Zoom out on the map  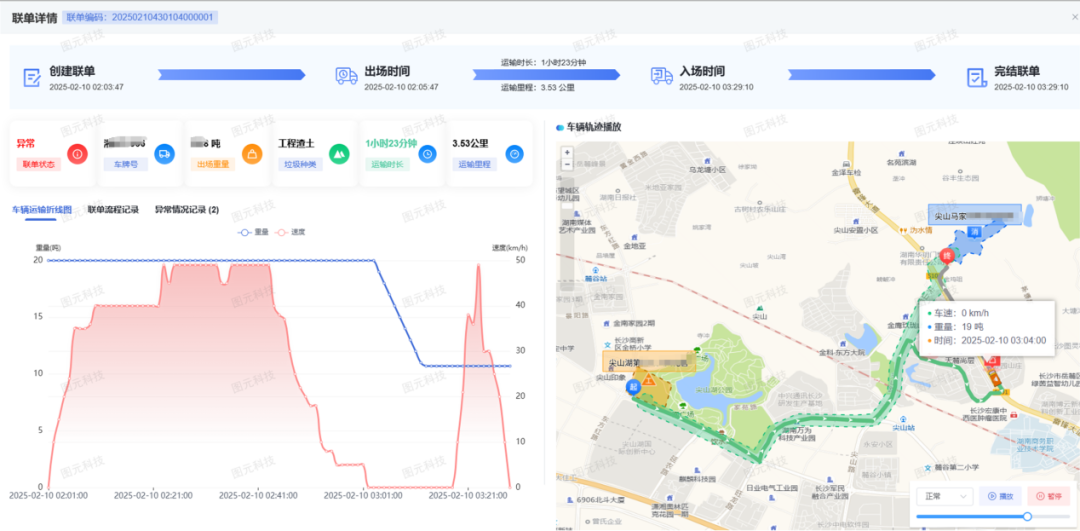pos(568,165)
